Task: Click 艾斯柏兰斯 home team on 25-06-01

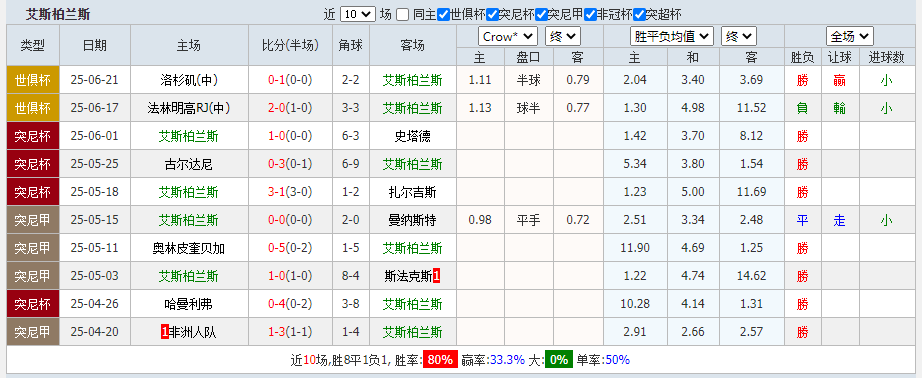Action: coord(188,136)
